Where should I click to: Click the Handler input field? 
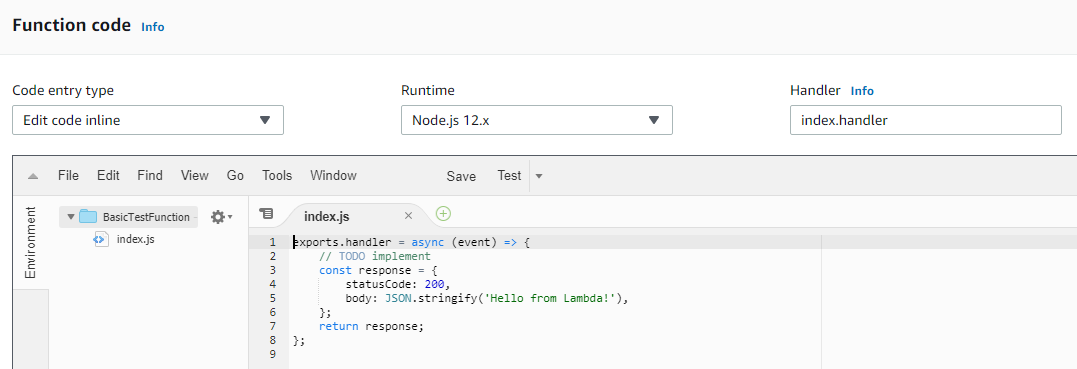coord(926,120)
